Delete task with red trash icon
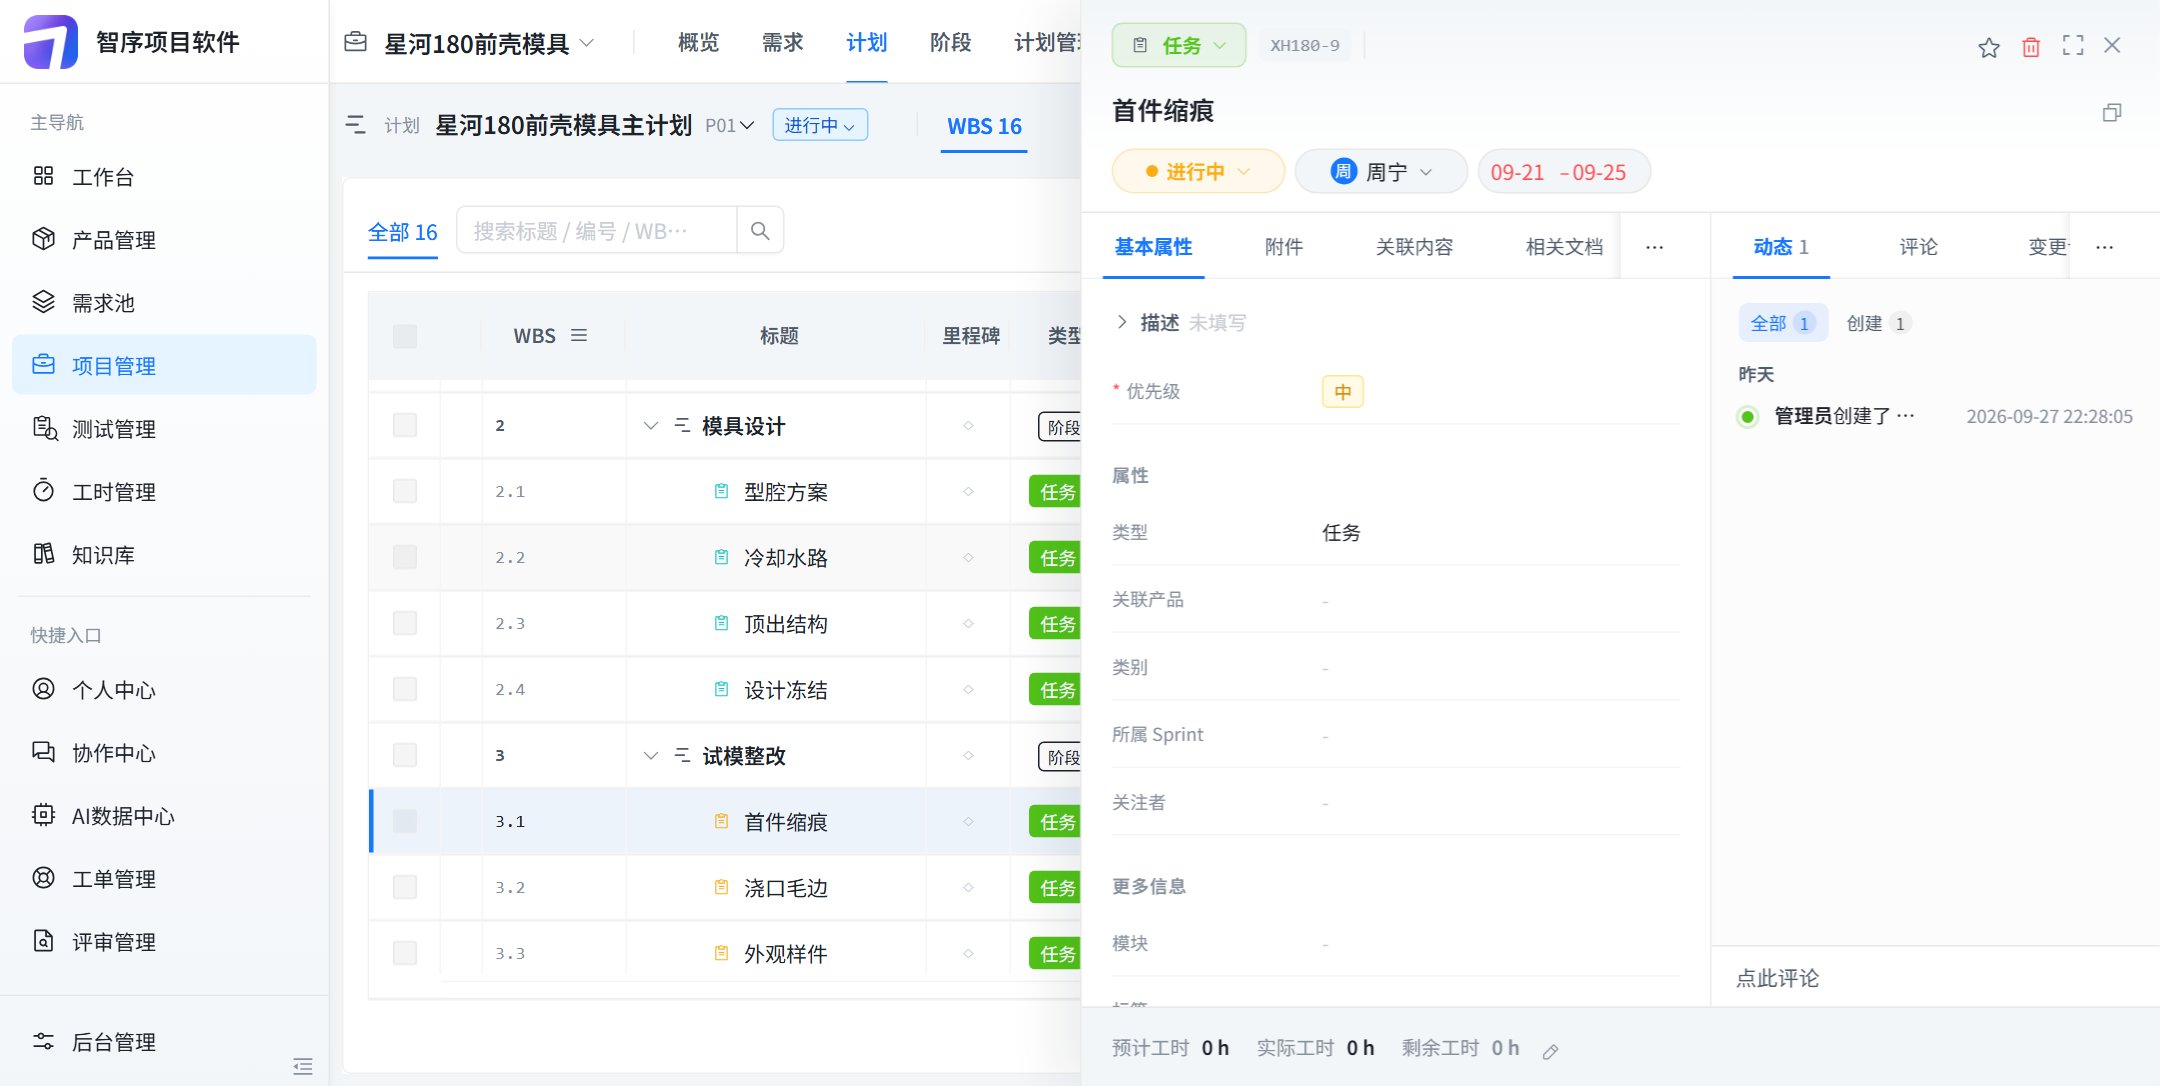 coord(2031,46)
